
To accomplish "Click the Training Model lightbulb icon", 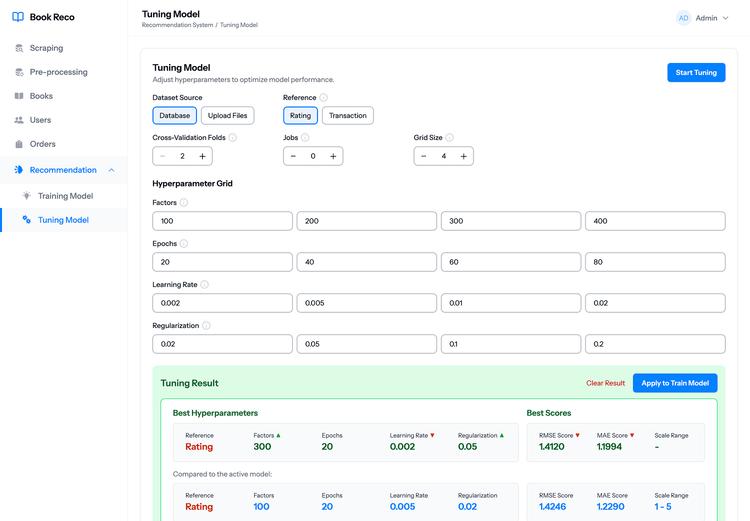I will pos(27,196).
